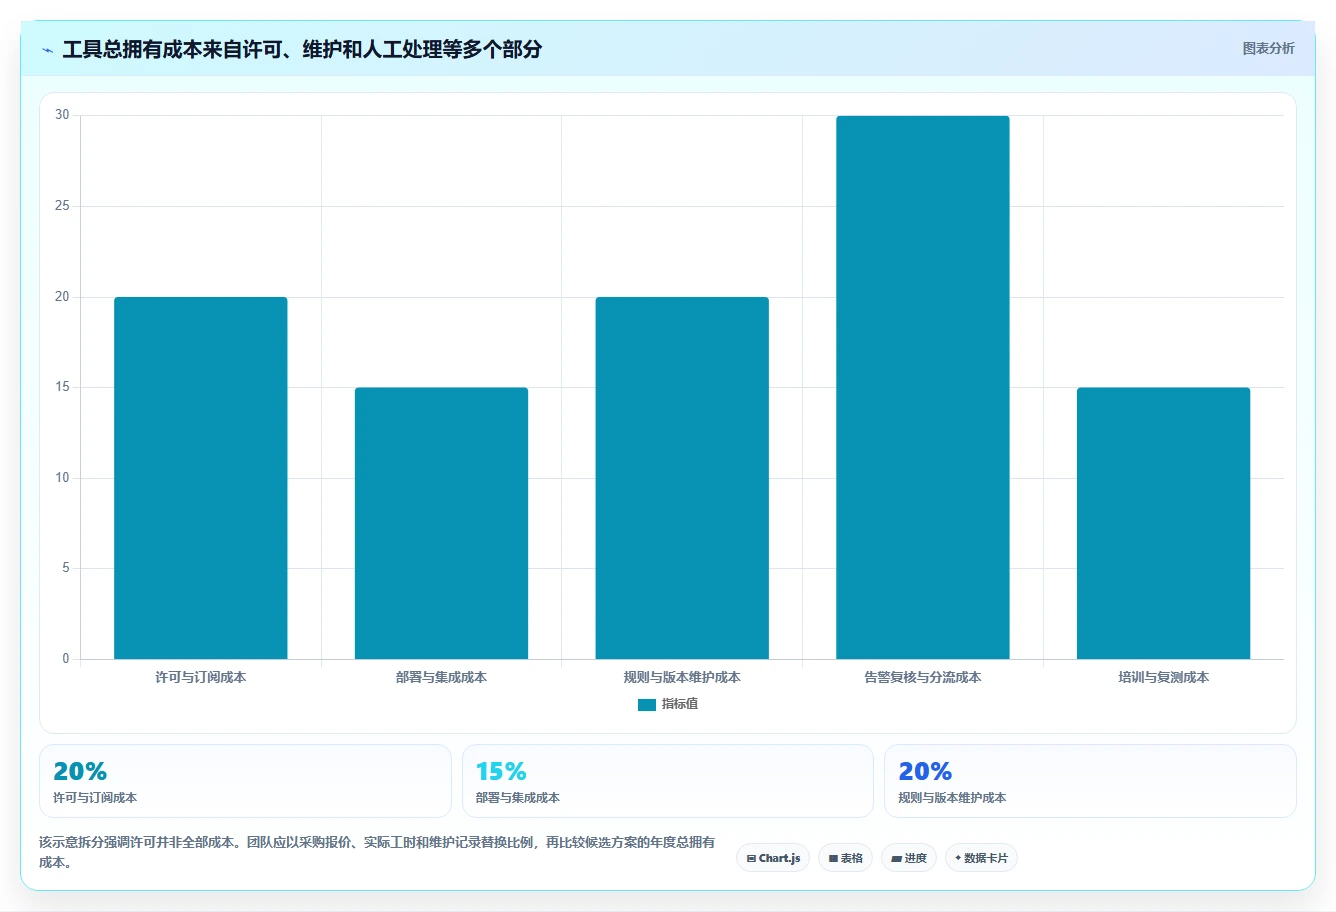Click the 规则与版本维护成本 label under the blue 20% card
Screen dimensions: 1336x912
pos(952,798)
